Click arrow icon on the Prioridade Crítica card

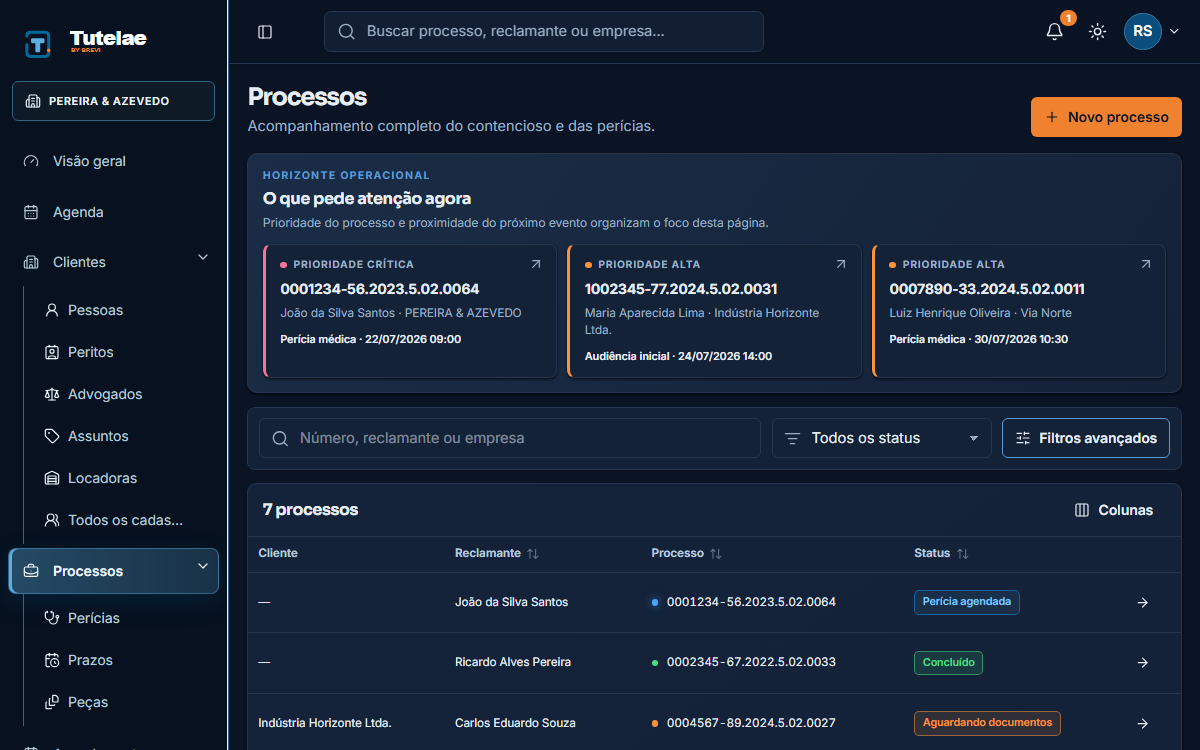[535, 264]
